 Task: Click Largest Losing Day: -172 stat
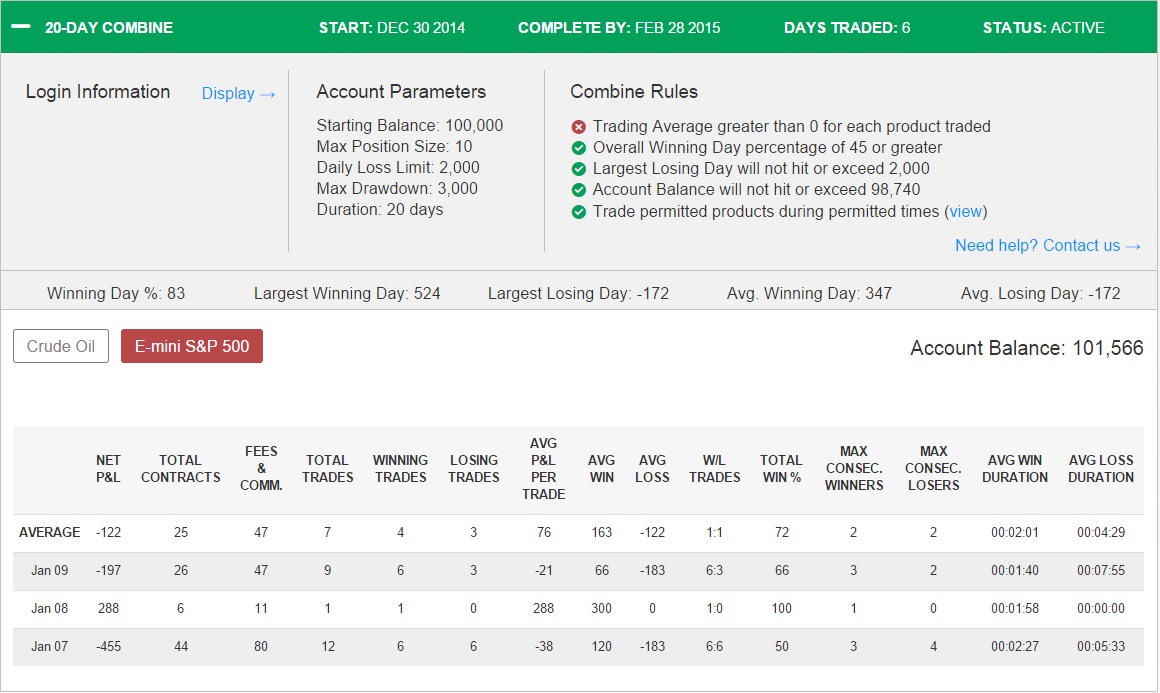click(x=579, y=294)
